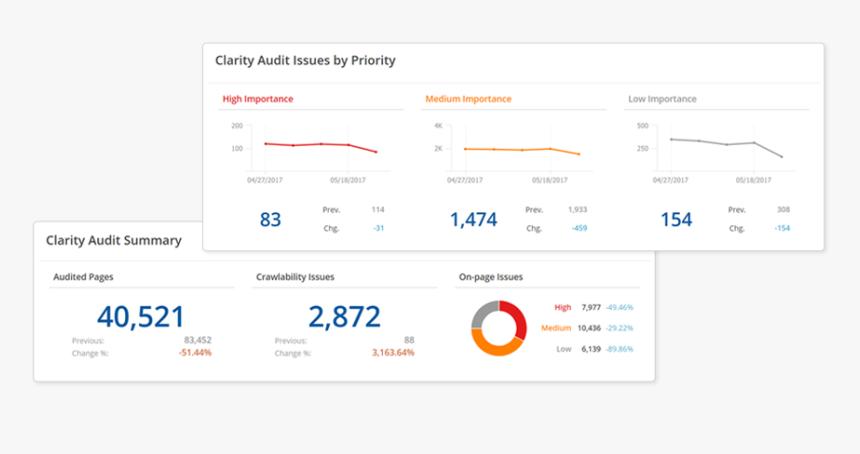
Task: Select the Medium Importance heading
Action: [x=468, y=99]
